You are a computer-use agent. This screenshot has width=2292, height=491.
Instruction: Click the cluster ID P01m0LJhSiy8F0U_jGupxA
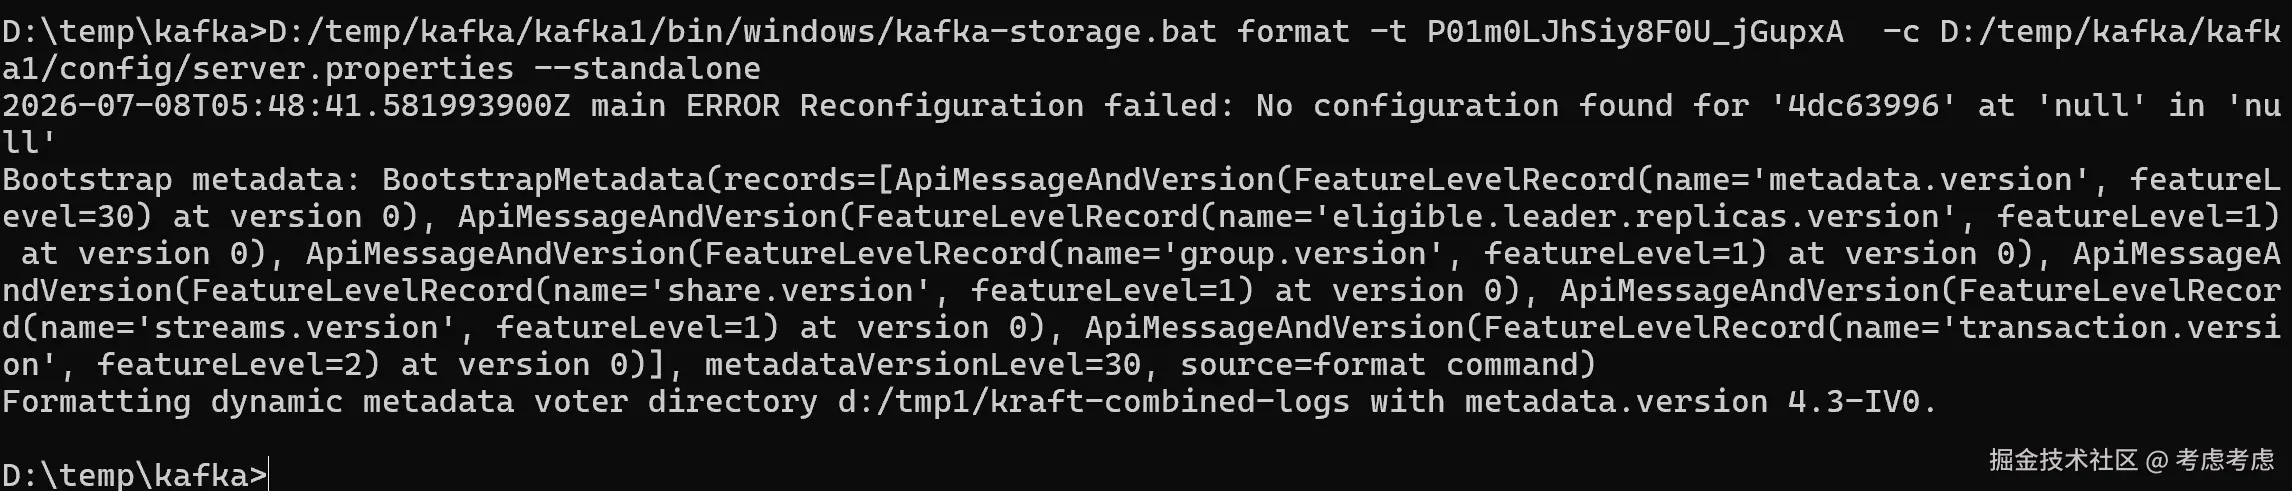click(x=1634, y=32)
